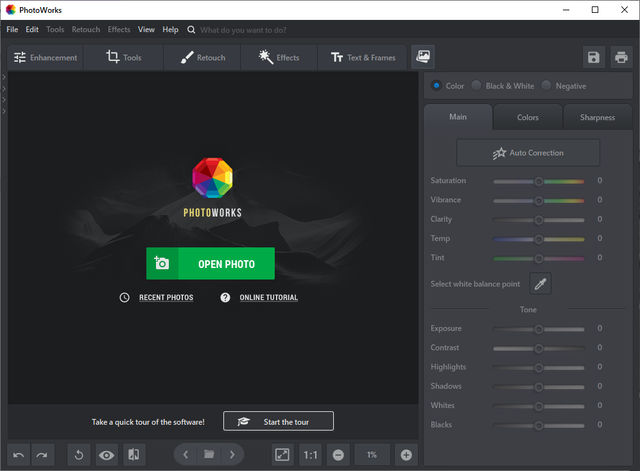The image size is (640, 471).
Task: Toggle the eye preview original icon
Action: pyautogui.click(x=106, y=455)
